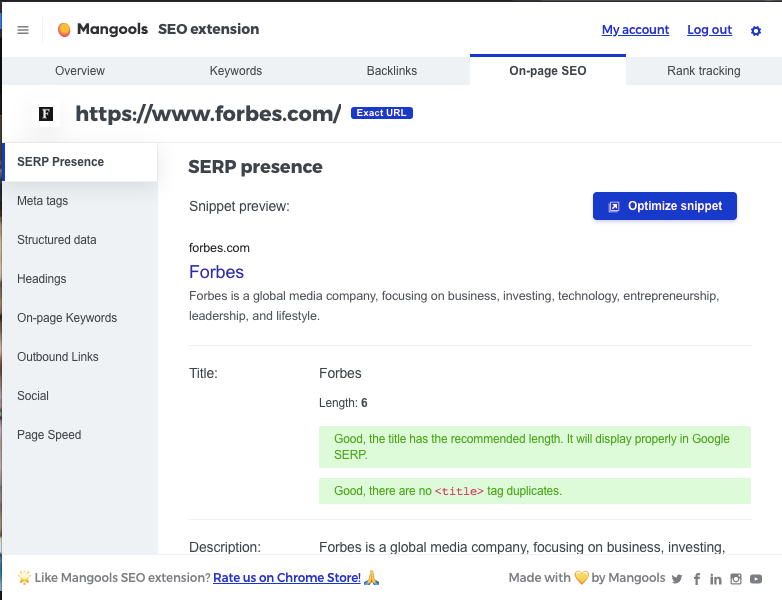Open Mangools Instagram page icon
This screenshot has width=782, height=600.
coord(736,579)
